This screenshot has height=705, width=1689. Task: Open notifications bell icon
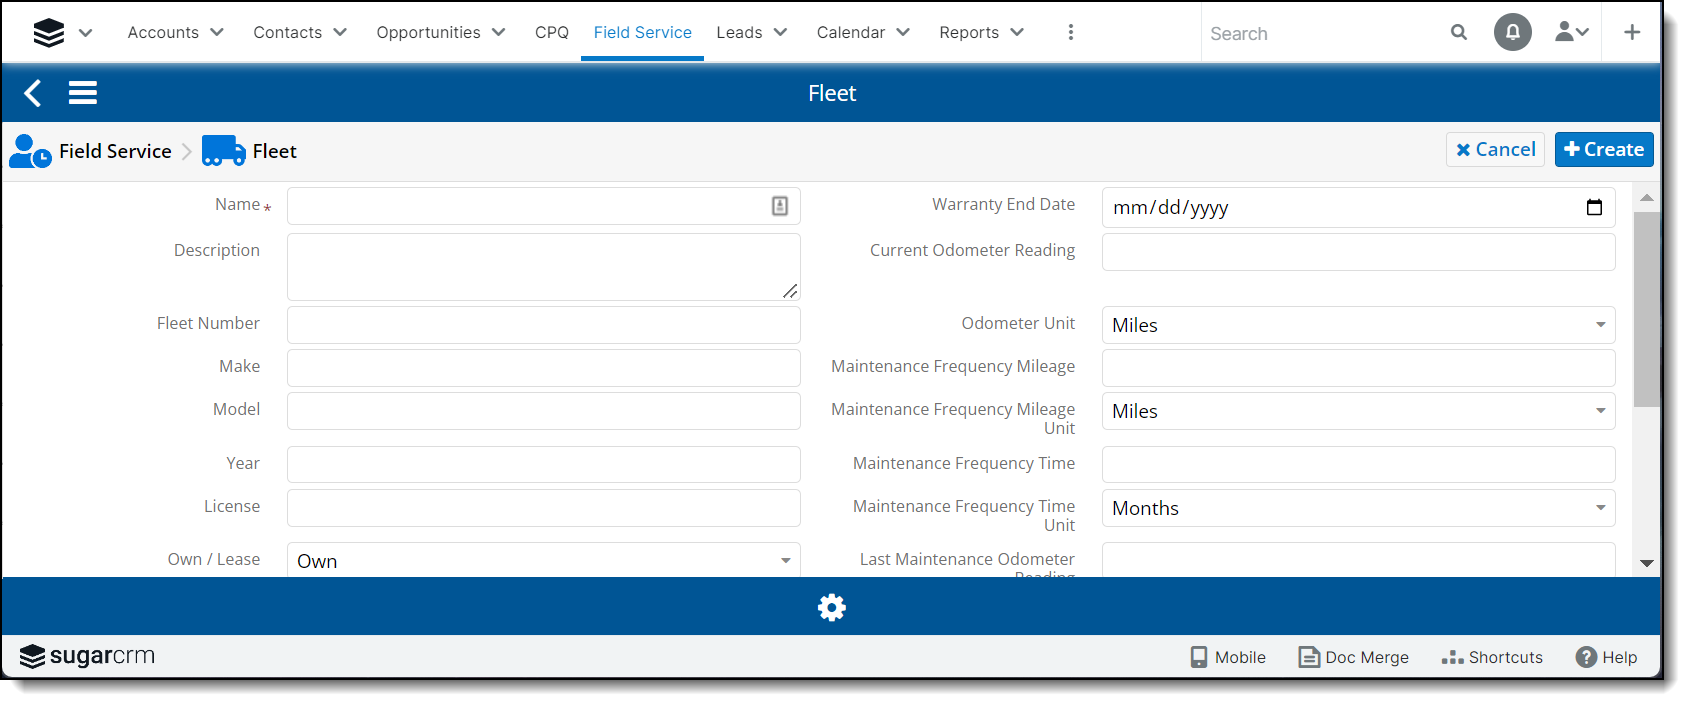pyautogui.click(x=1513, y=32)
